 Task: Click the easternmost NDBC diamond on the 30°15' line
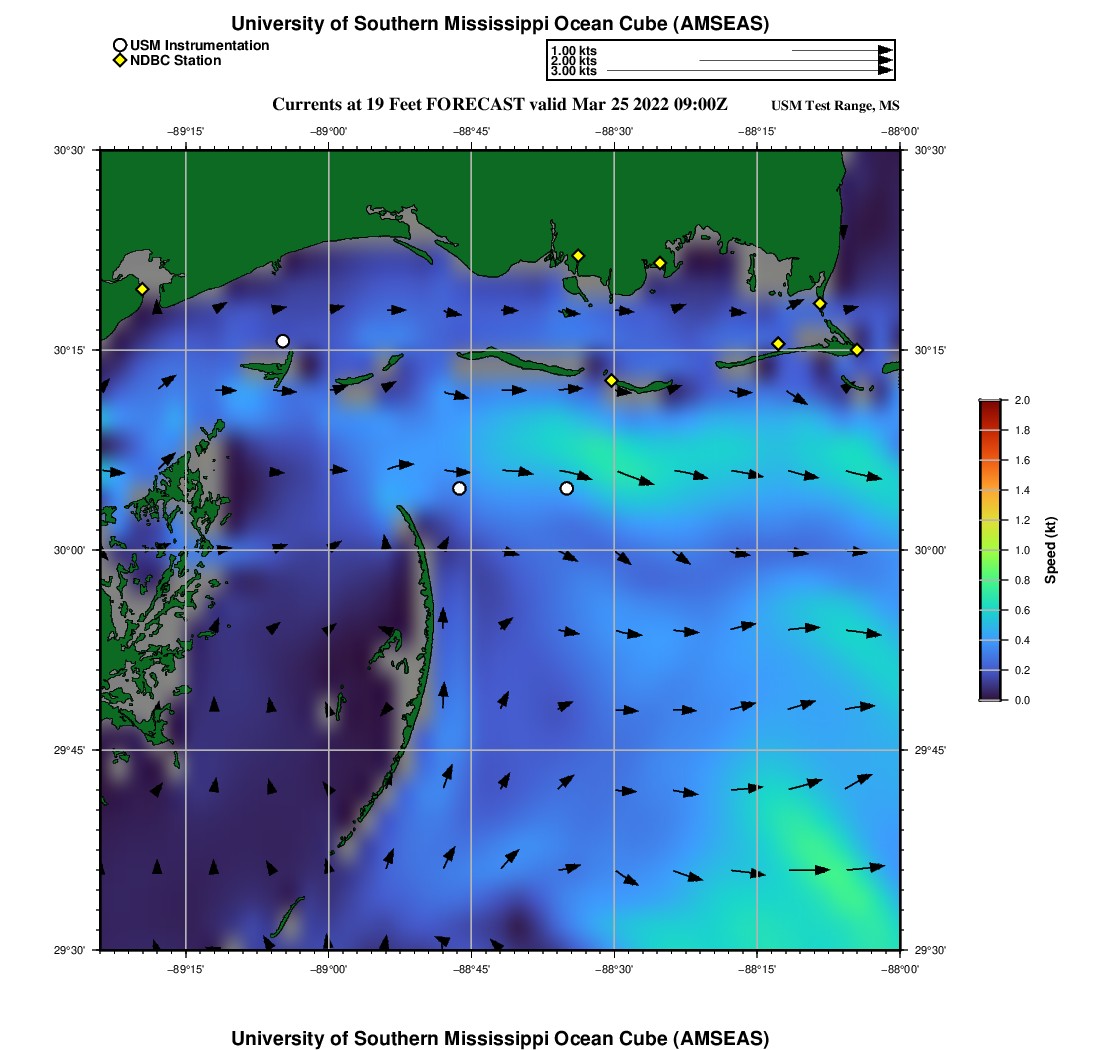click(857, 350)
